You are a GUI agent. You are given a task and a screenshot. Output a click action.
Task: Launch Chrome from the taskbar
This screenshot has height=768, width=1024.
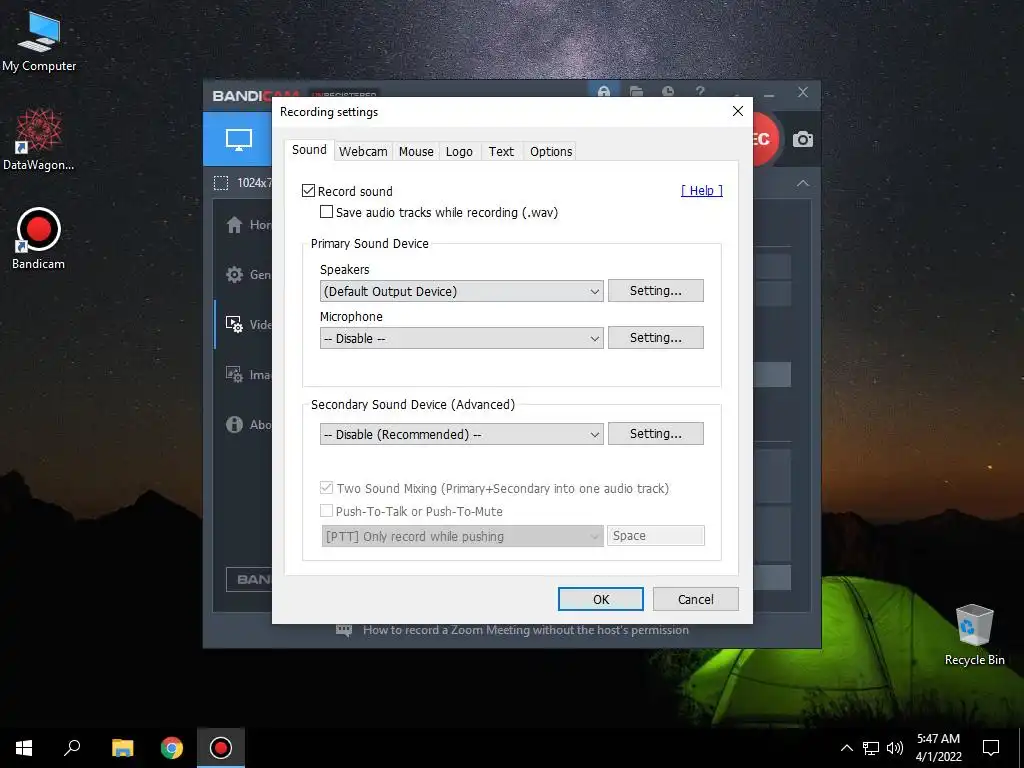pos(172,748)
